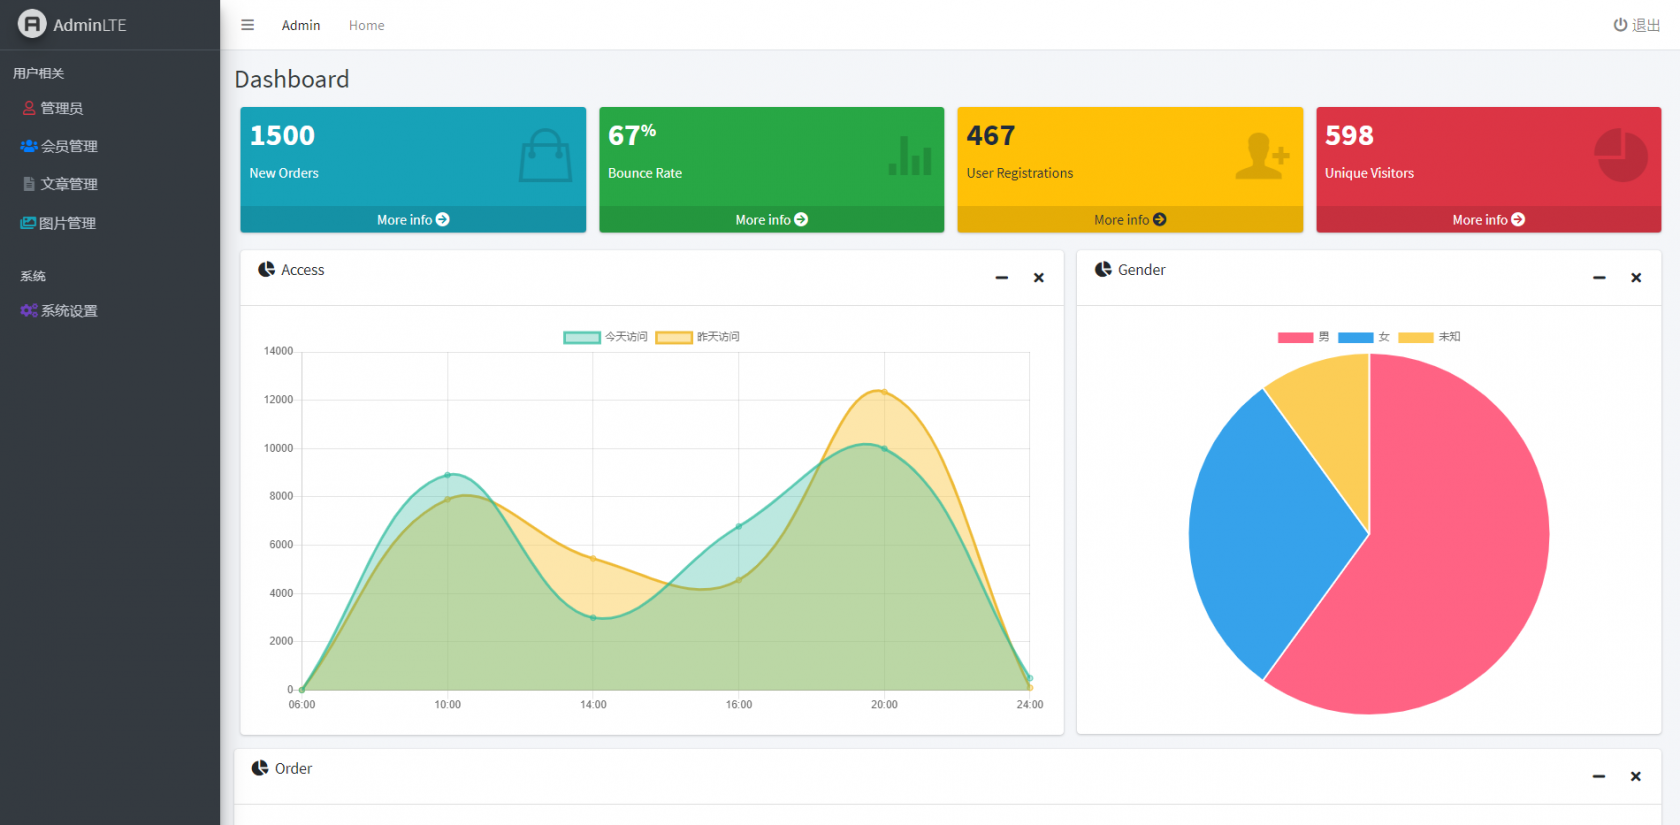1680x825 pixels.
Task: Toggle 未知 legend in Gender chart
Action: 1430,337
